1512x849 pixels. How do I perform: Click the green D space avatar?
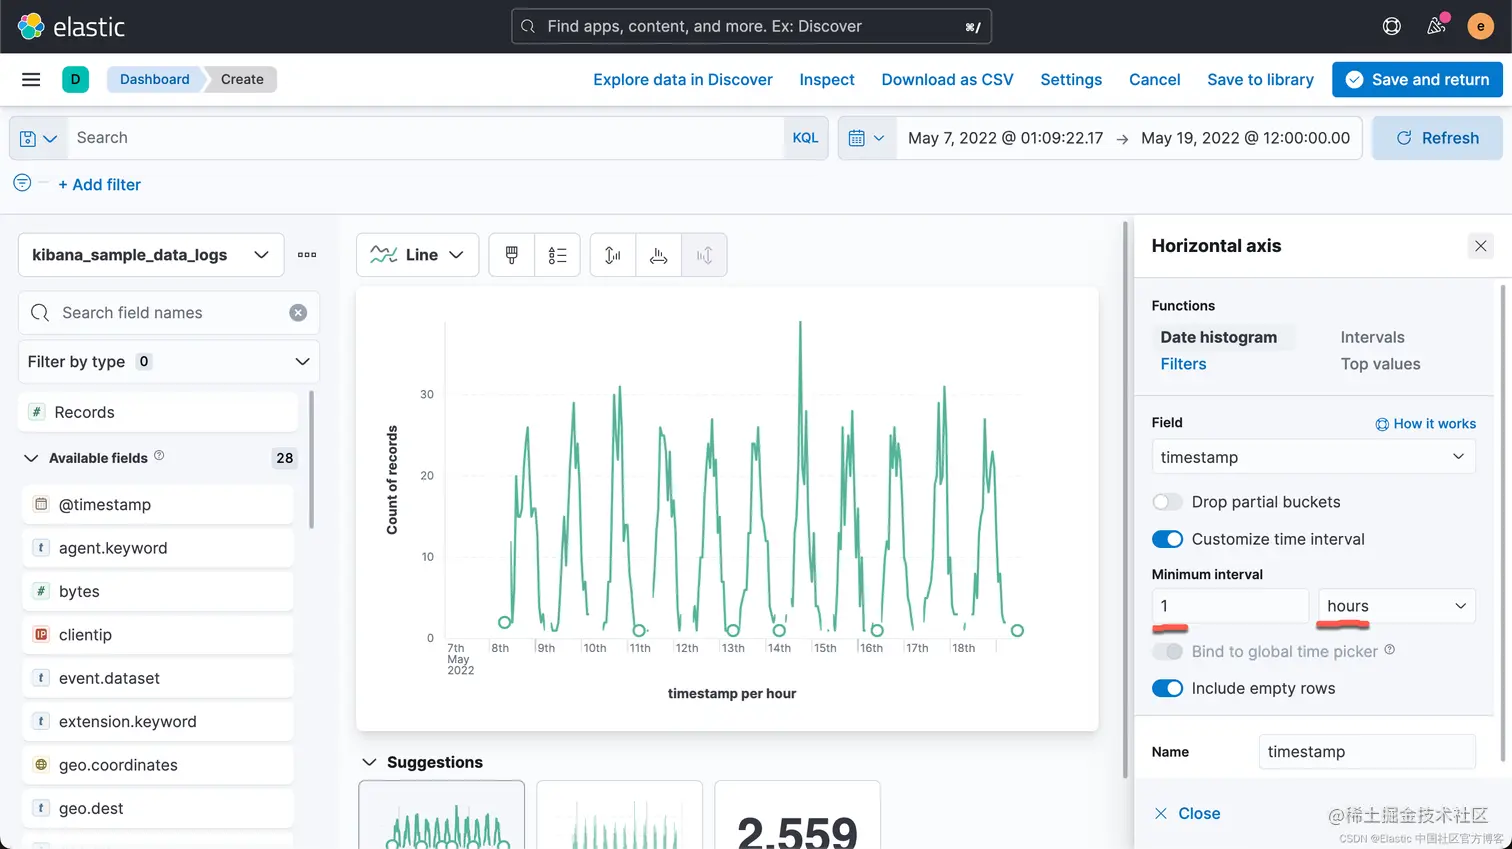pos(75,79)
